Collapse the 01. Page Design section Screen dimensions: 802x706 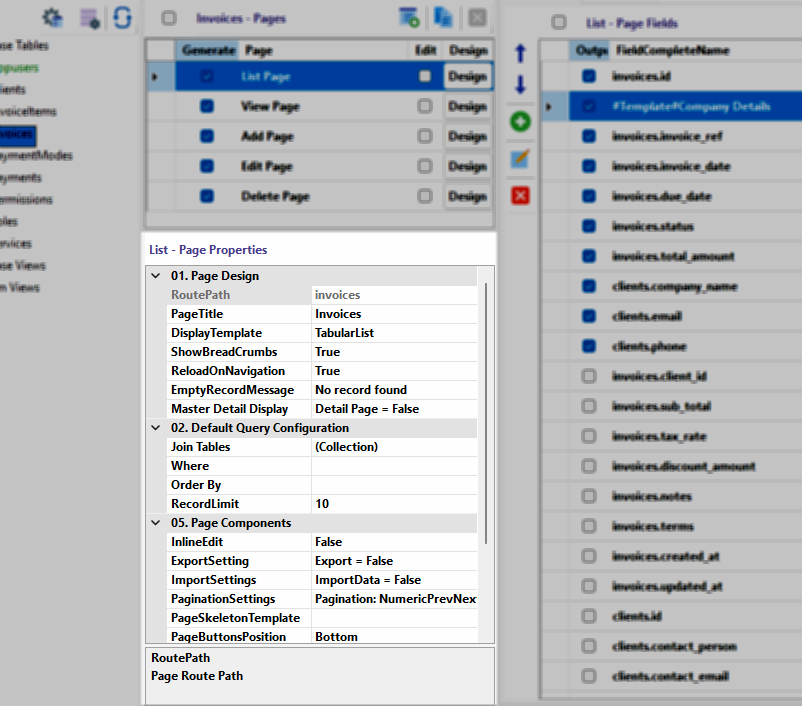[x=156, y=275]
